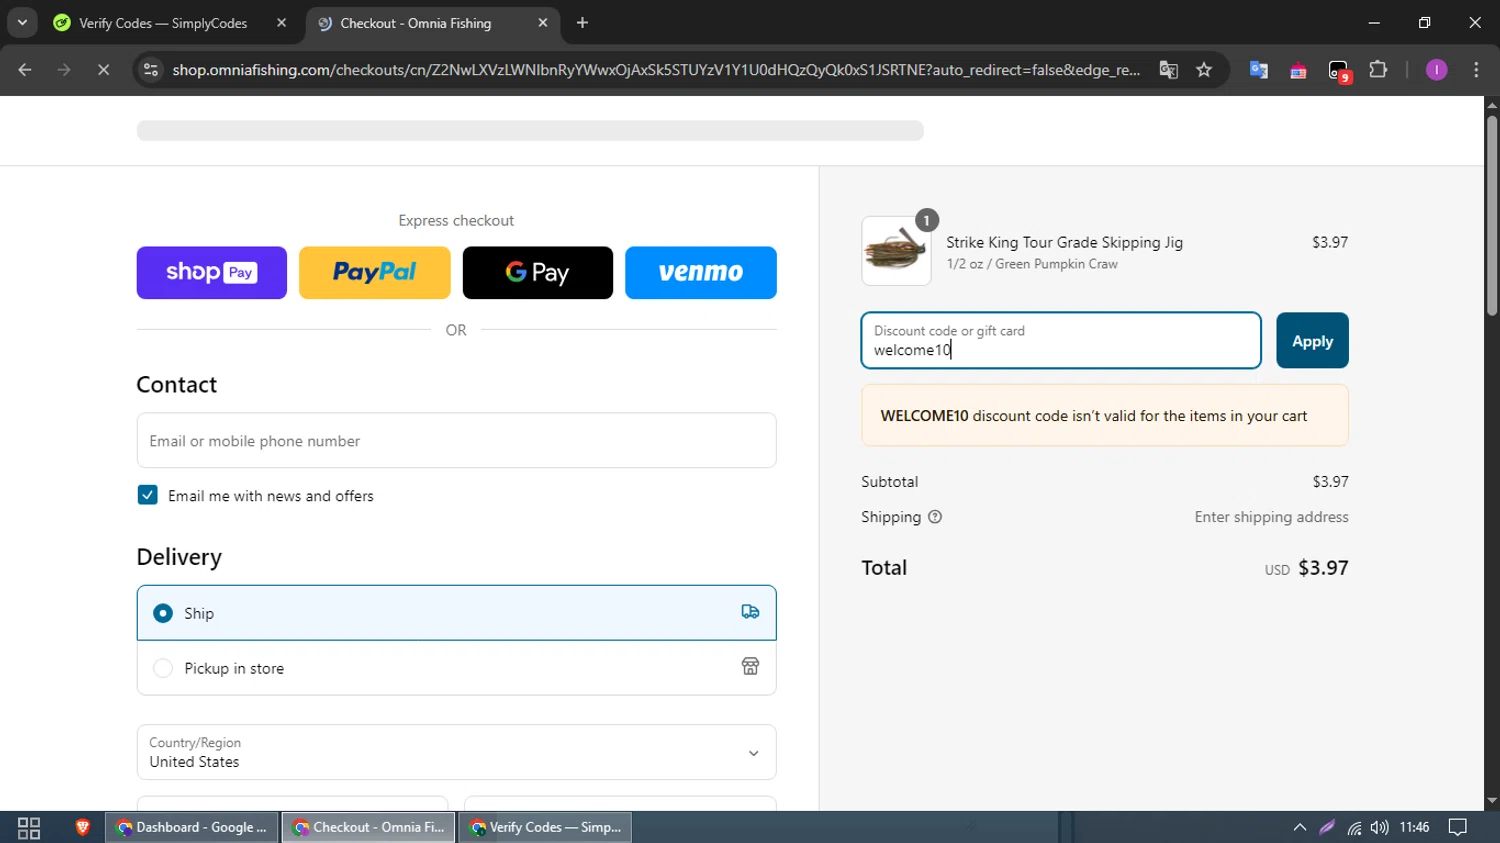Viewport: 1500px width, 843px height.
Task: Bookmark this page with the star icon
Action: coord(1204,70)
